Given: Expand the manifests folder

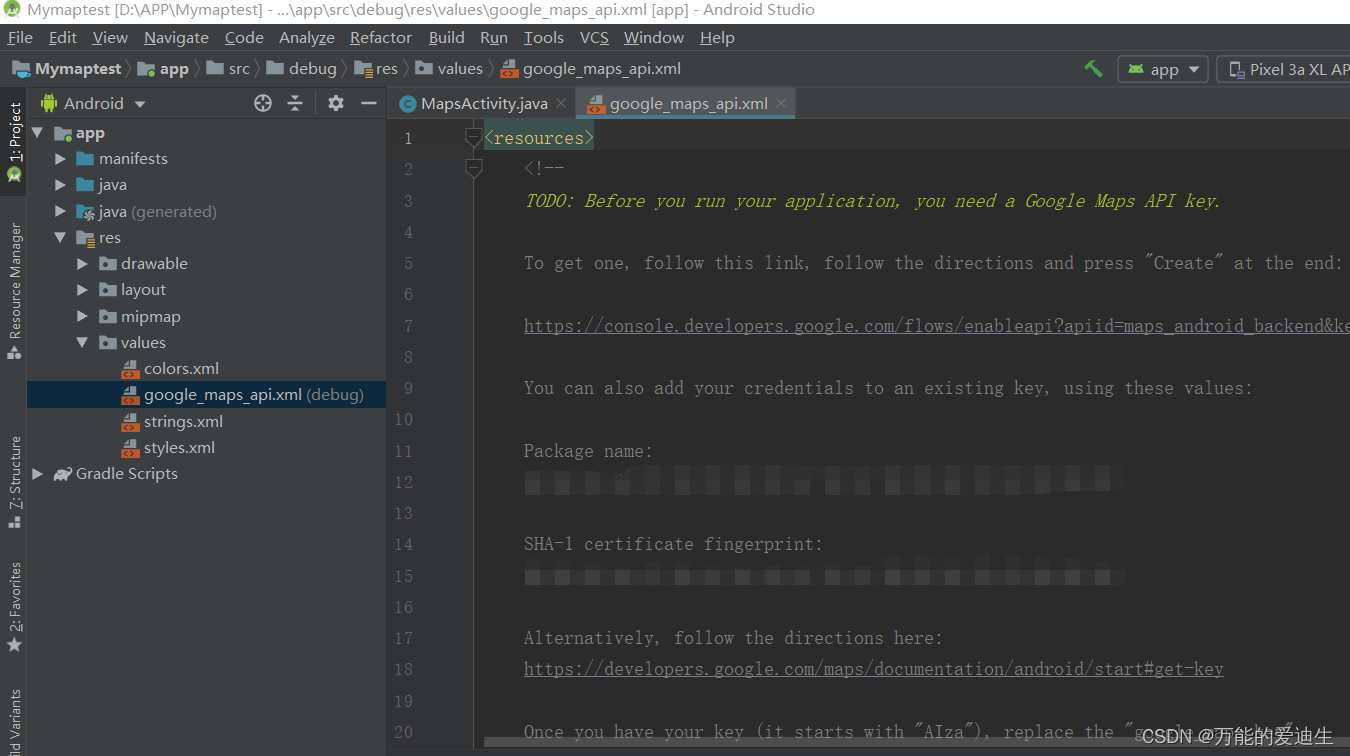Looking at the screenshot, I should (x=60, y=158).
